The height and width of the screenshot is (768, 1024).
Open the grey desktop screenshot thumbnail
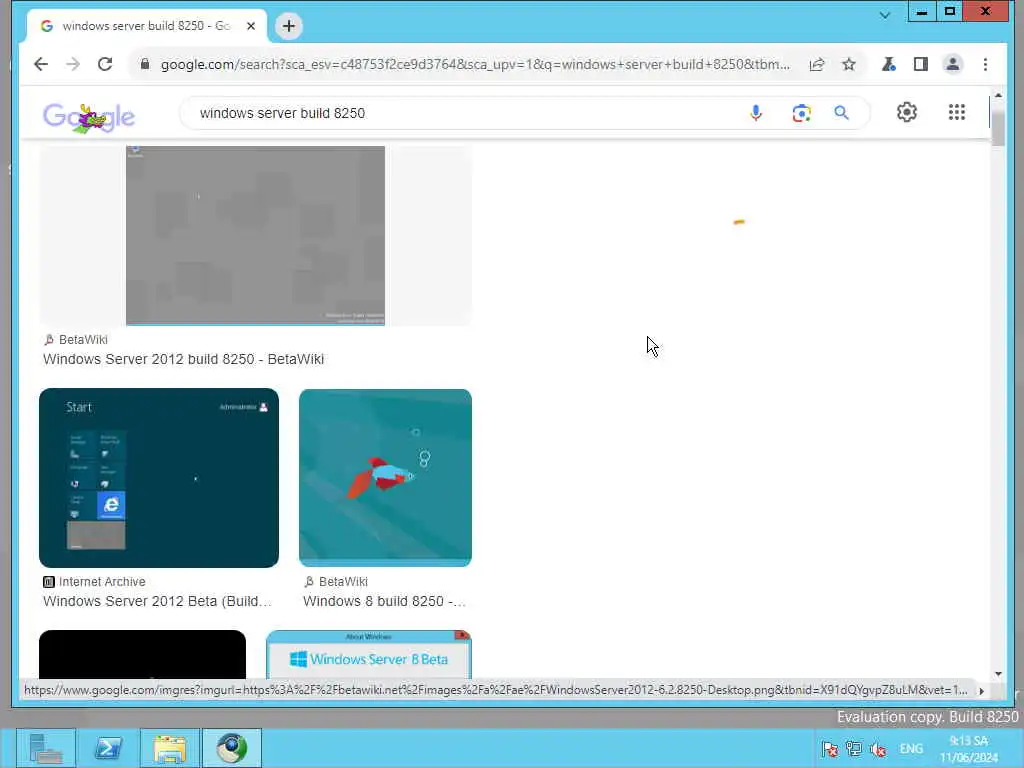(255, 236)
